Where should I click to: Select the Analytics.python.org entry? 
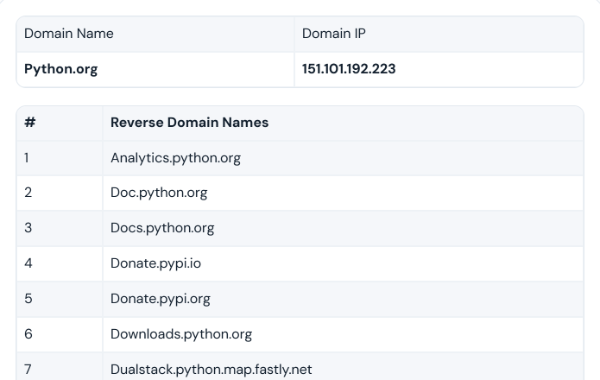pyautogui.click(x=176, y=158)
